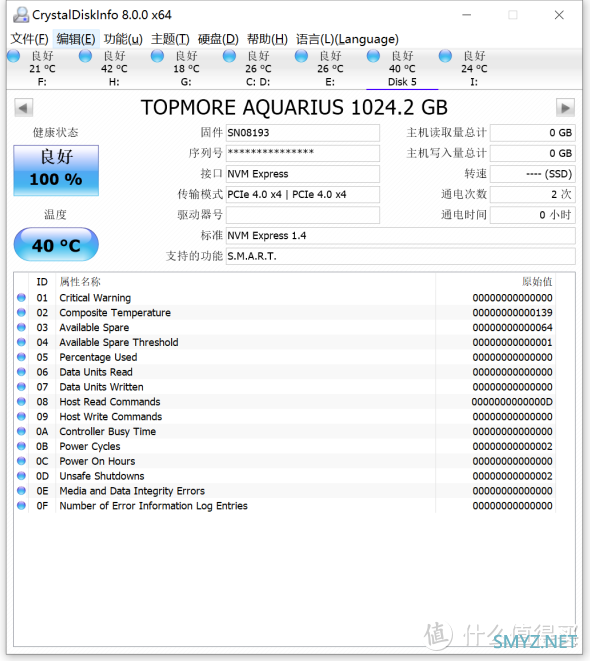Image resolution: width=590 pixels, height=661 pixels.
Task: Select drive F: status icon at 21 °C
Action: tap(13, 56)
